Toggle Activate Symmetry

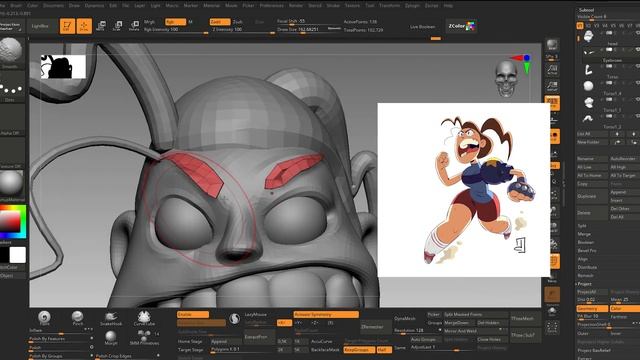(326, 314)
